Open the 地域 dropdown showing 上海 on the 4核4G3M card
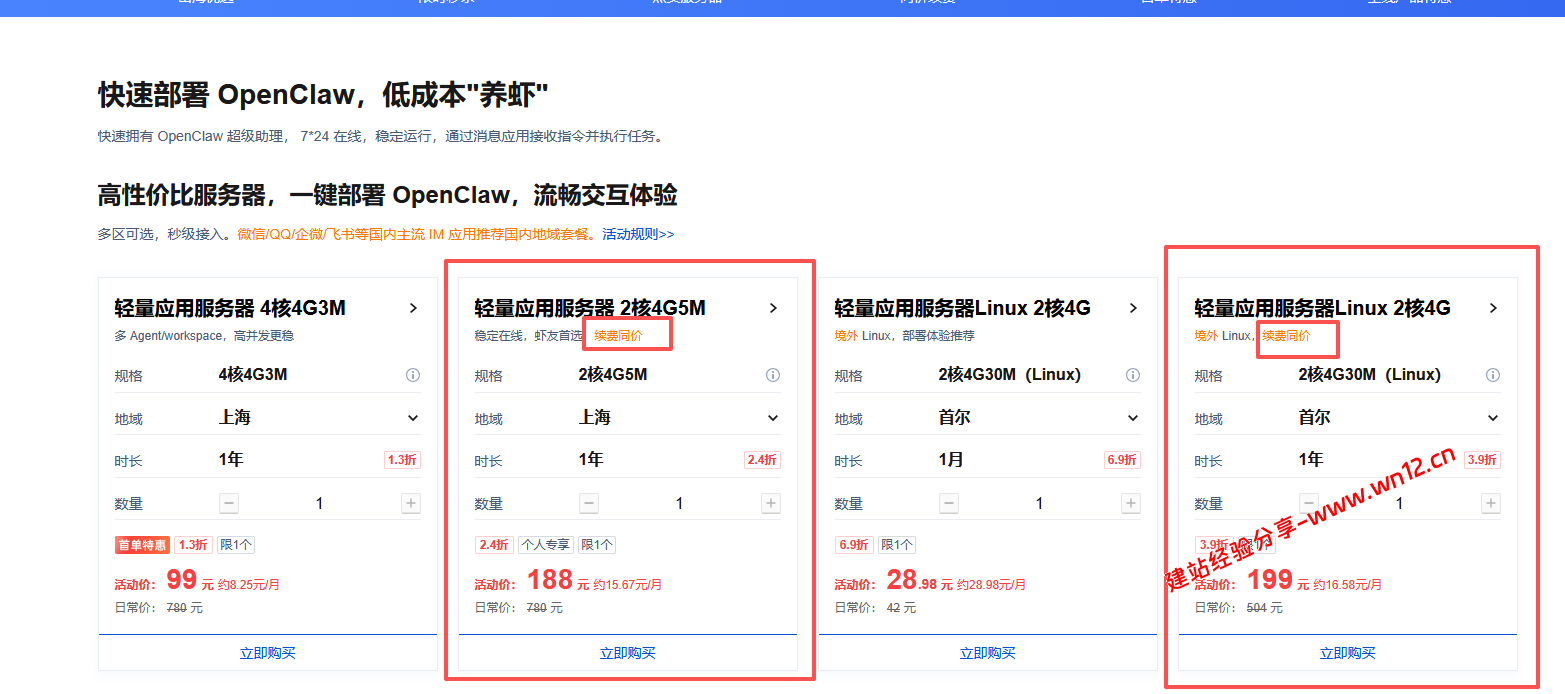 (412, 417)
